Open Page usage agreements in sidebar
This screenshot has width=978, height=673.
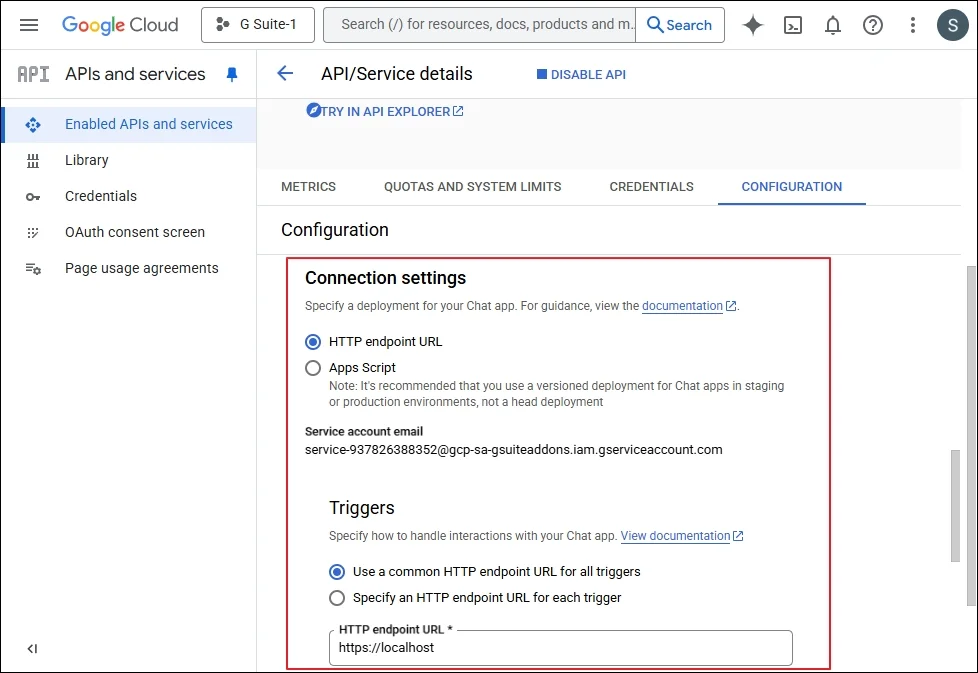[130, 269]
